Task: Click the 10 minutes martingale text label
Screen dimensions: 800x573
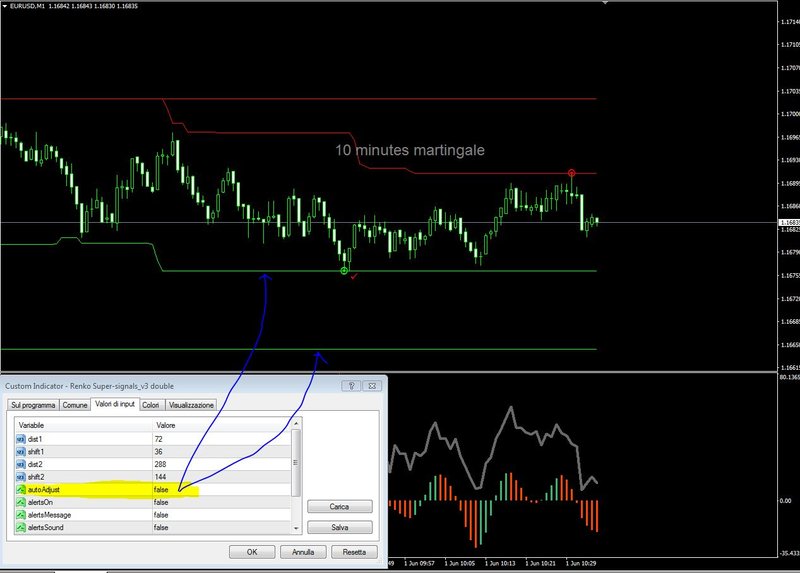Action: [410, 150]
